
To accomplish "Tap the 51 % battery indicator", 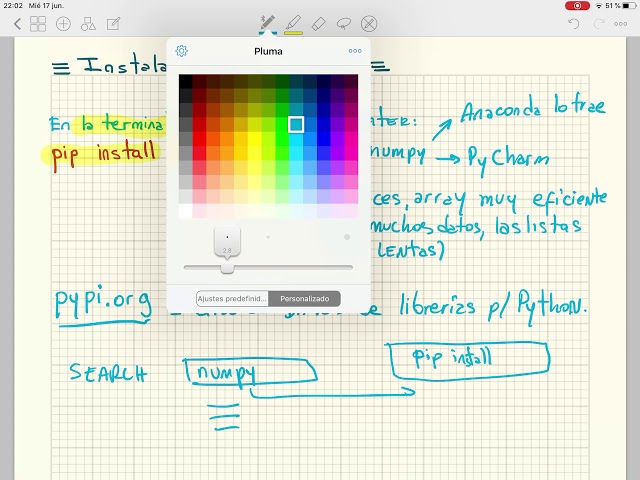I will click(x=620, y=6).
